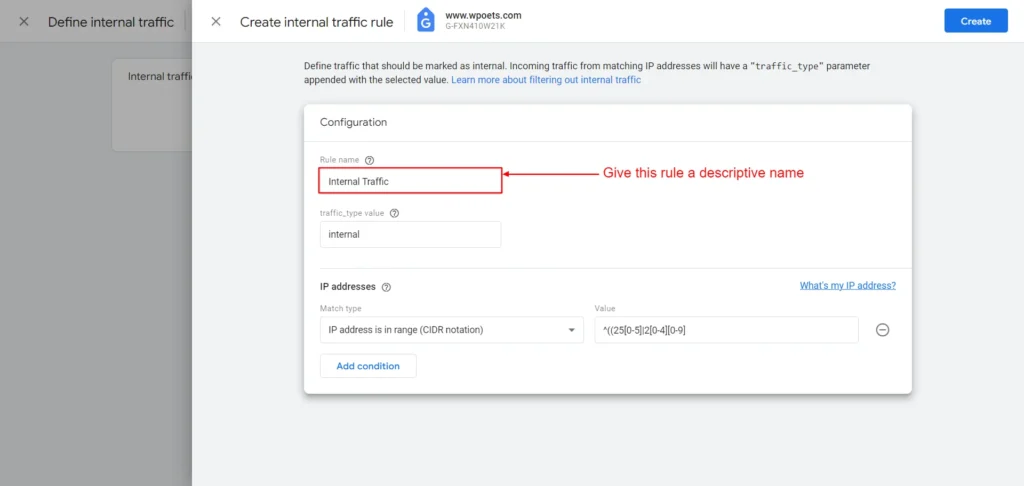1024x486 pixels.
Task: Close the Create internal traffic rule panel
Action: pyautogui.click(x=216, y=21)
